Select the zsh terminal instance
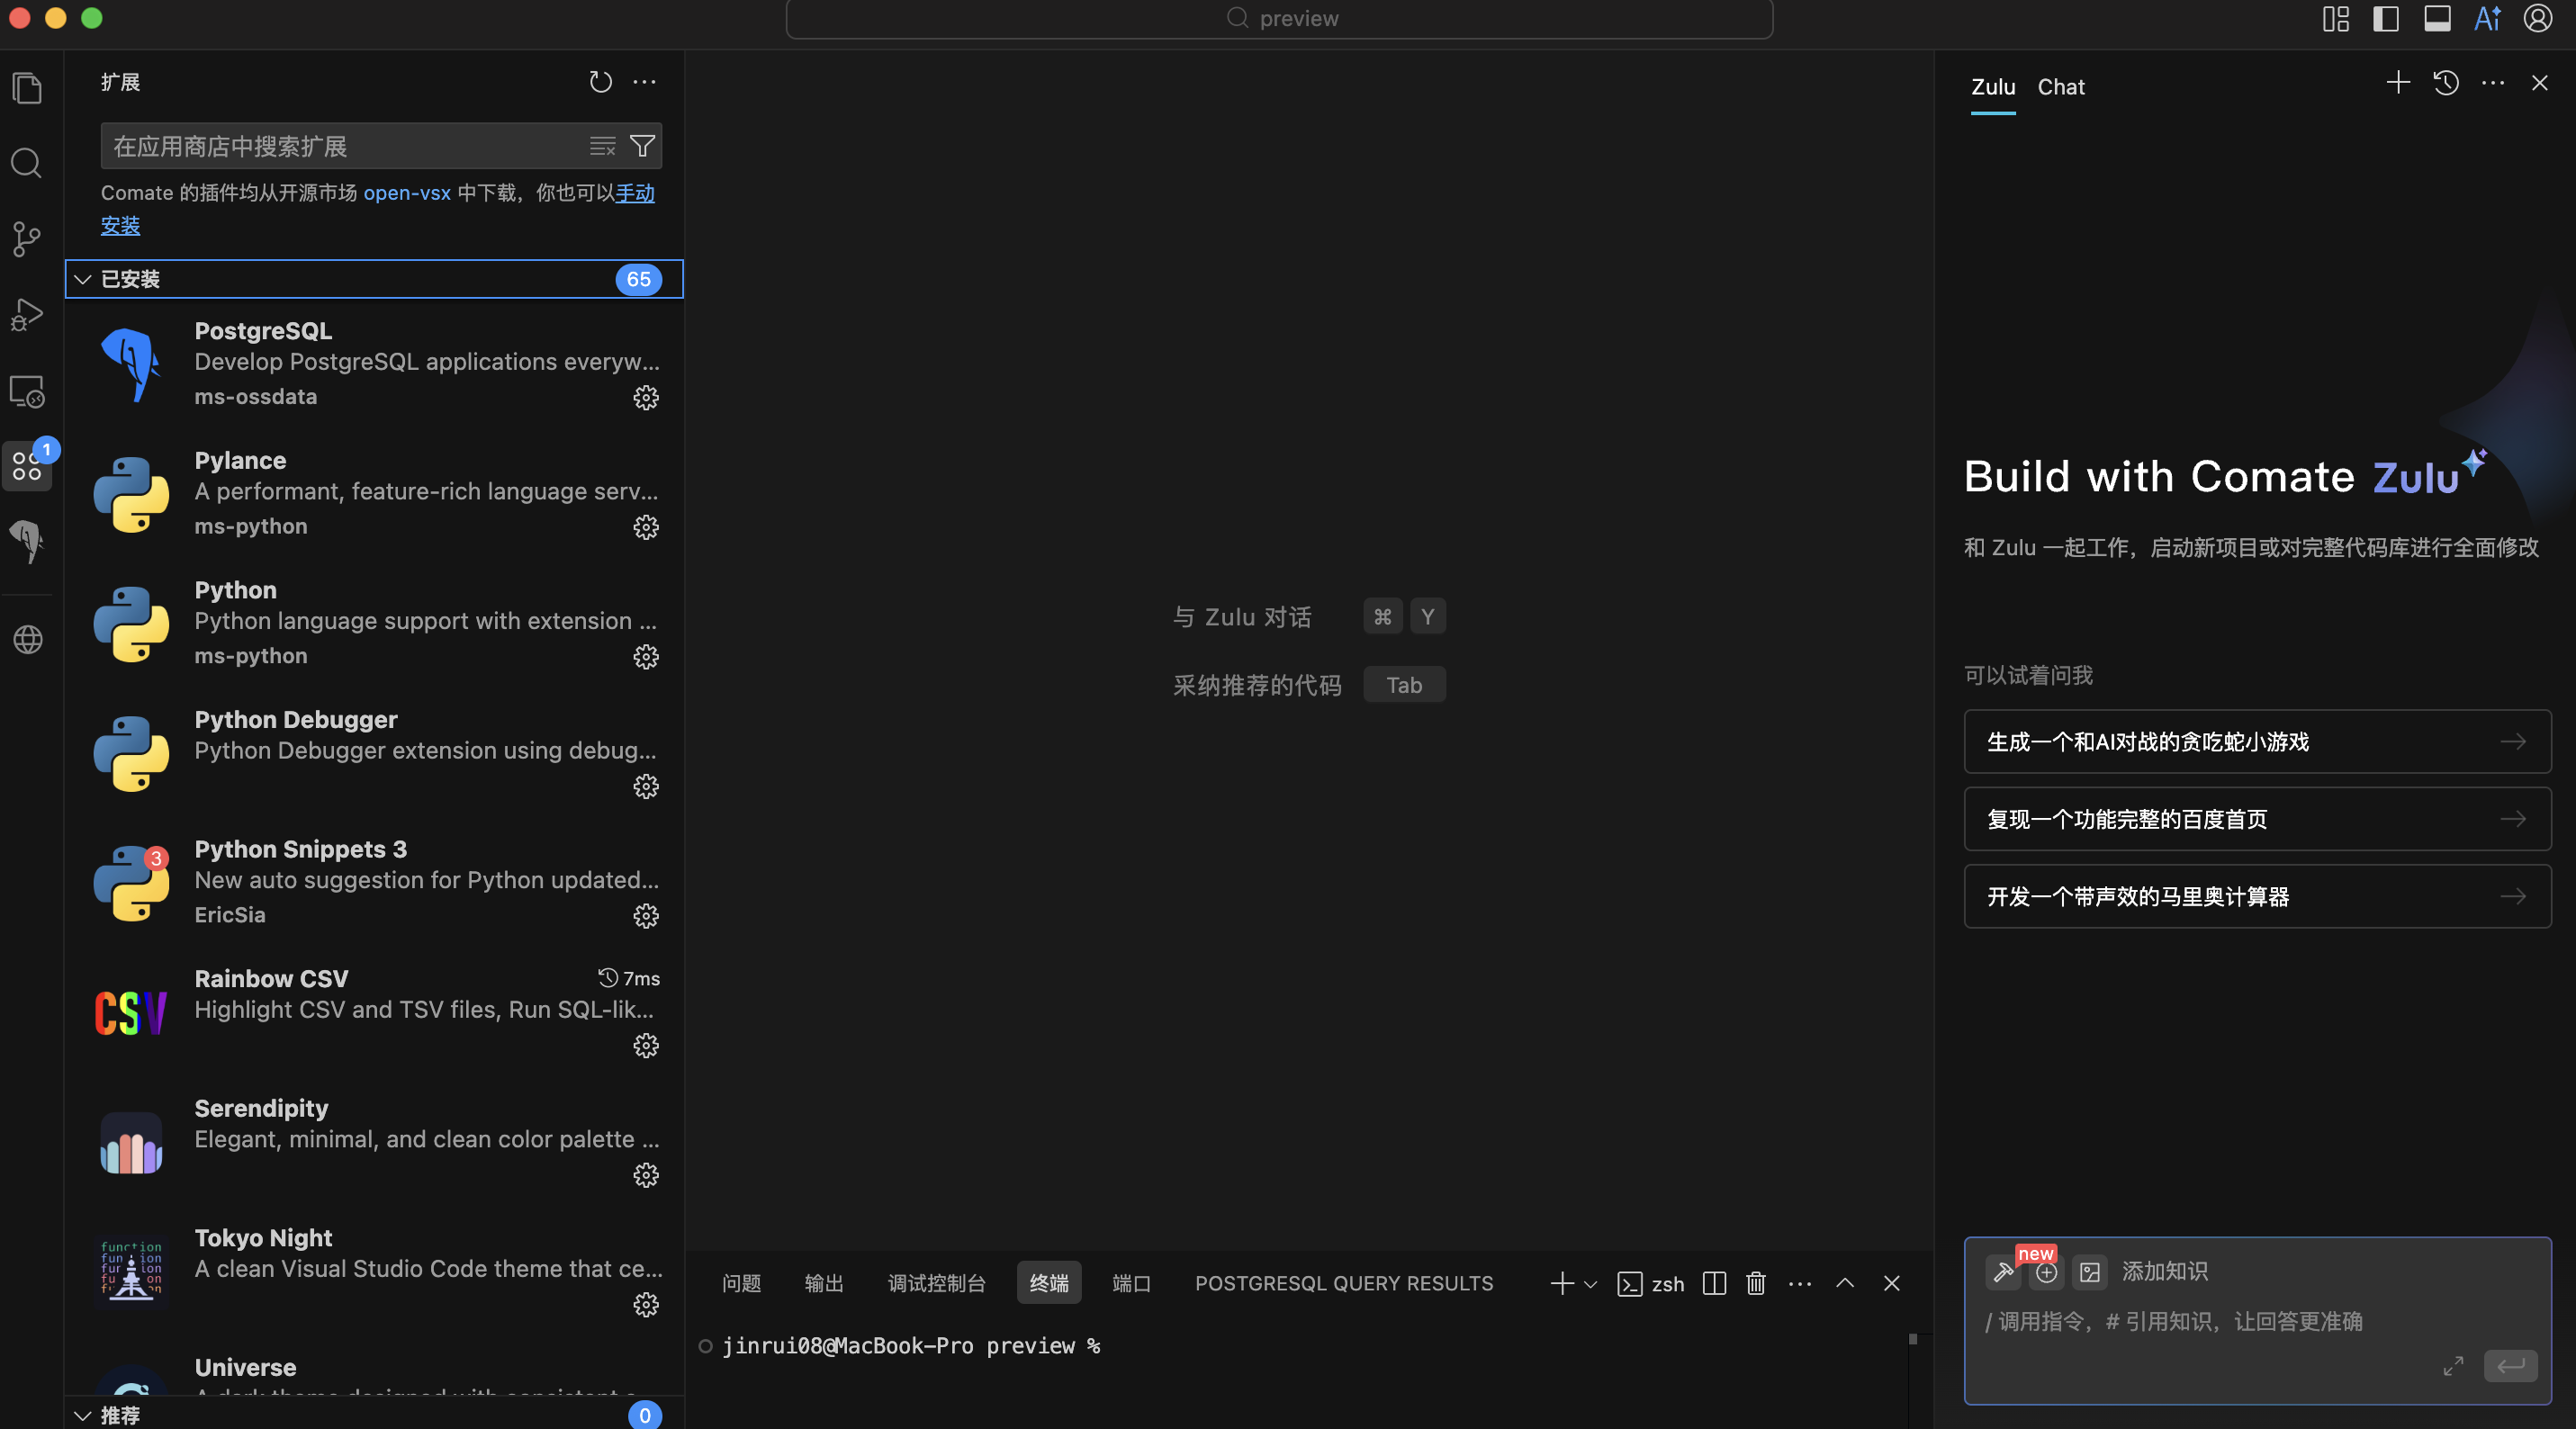 [1651, 1283]
